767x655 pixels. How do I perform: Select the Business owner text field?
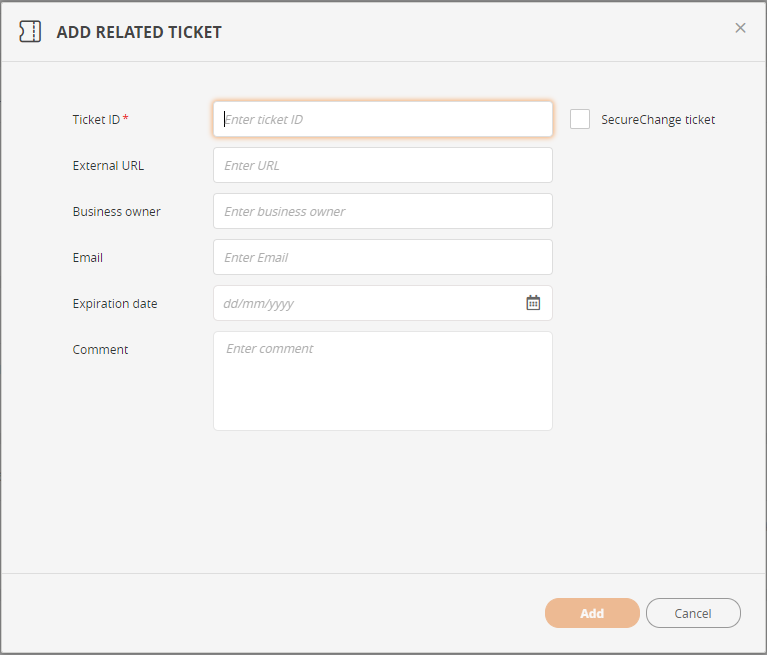[x=383, y=211]
